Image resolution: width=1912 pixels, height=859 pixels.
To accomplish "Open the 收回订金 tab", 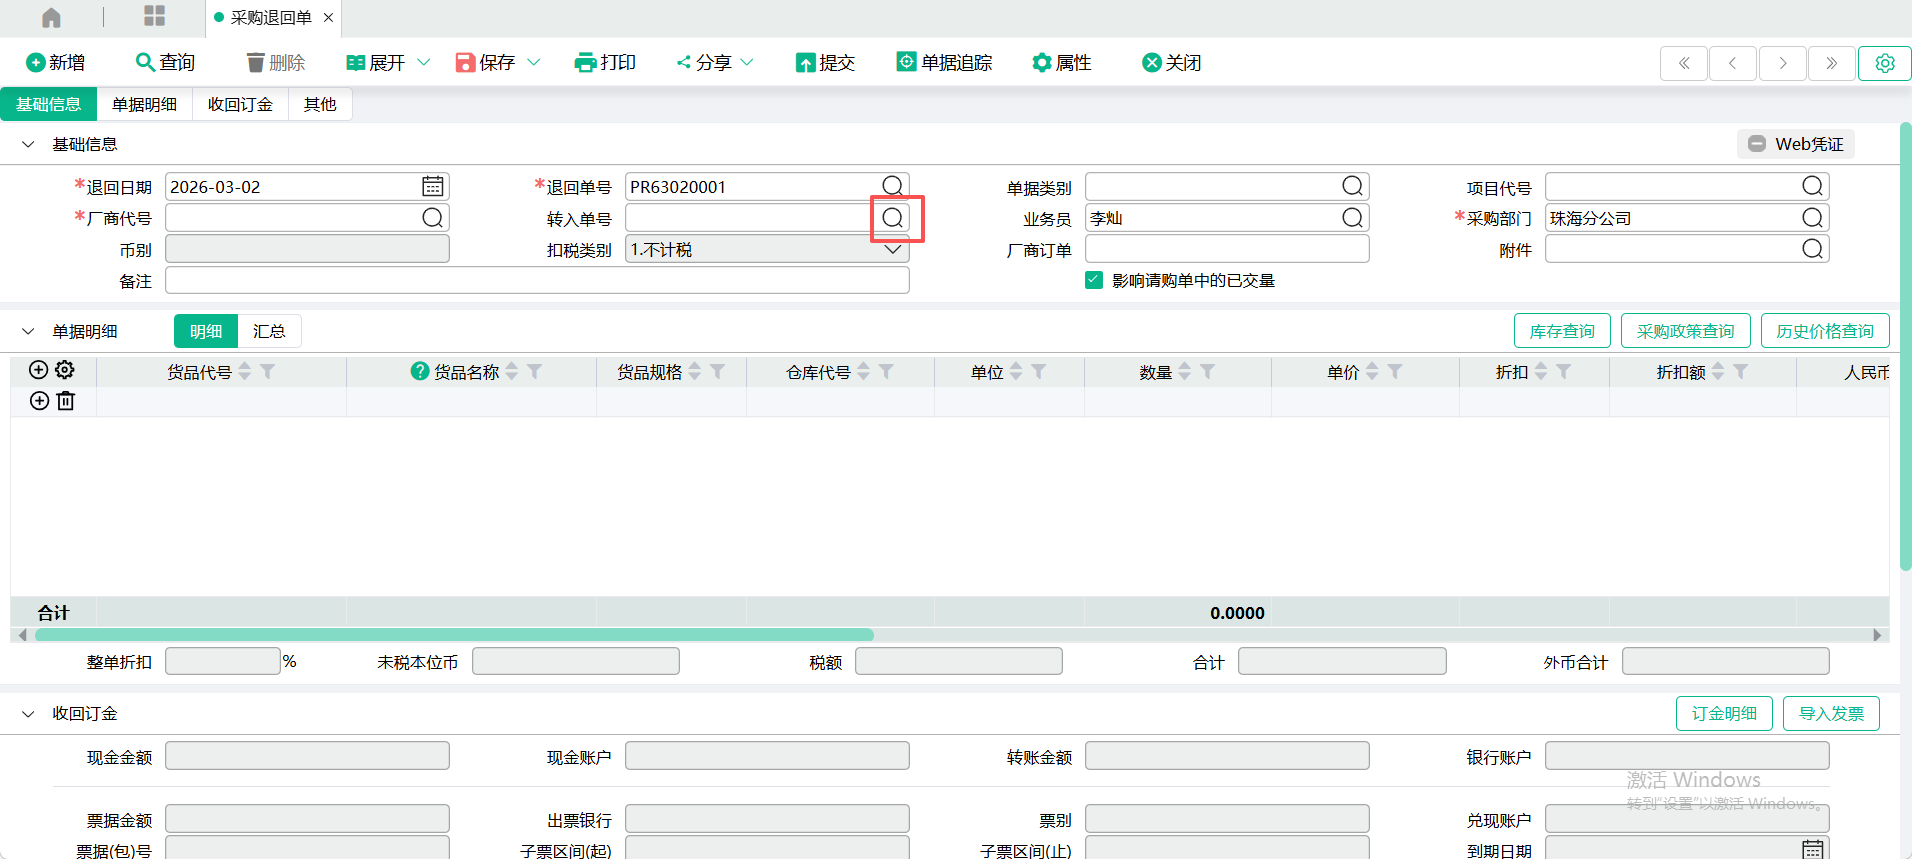I will [x=240, y=104].
